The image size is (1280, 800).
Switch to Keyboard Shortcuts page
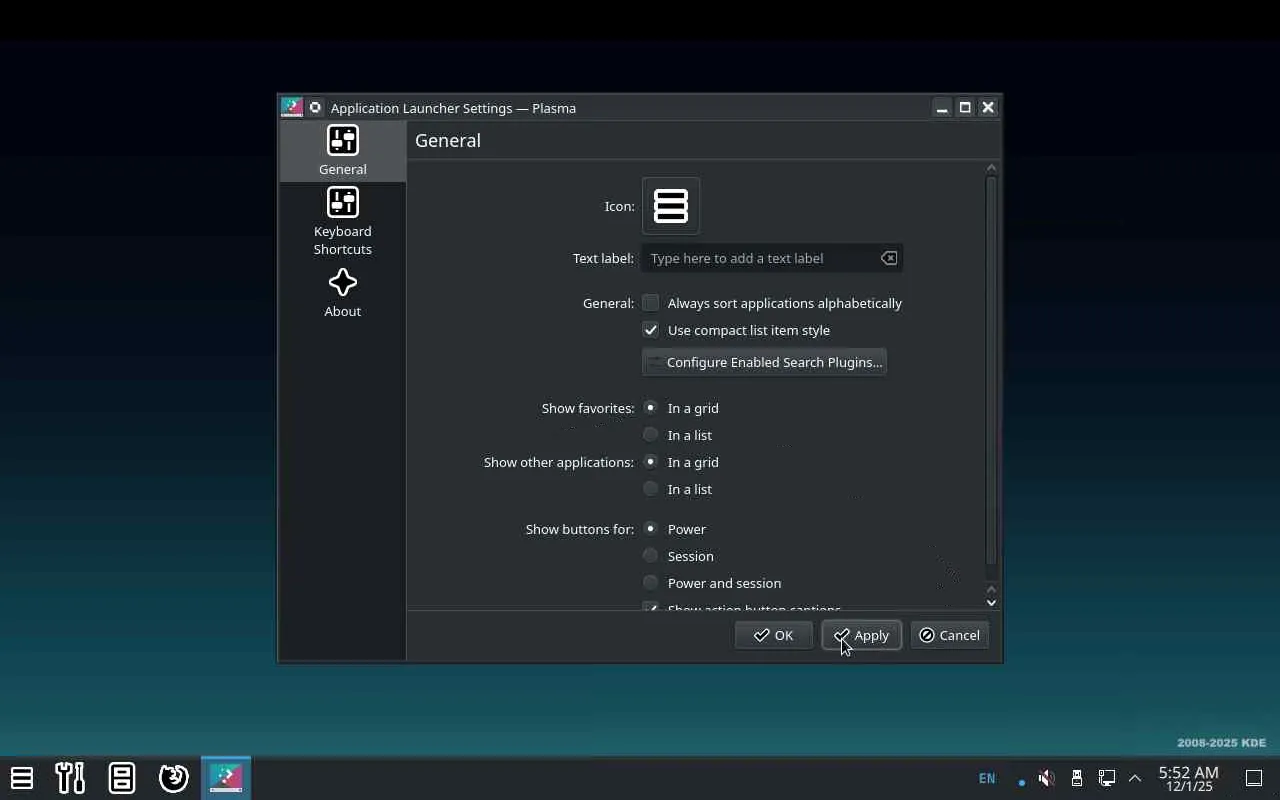[342, 222]
